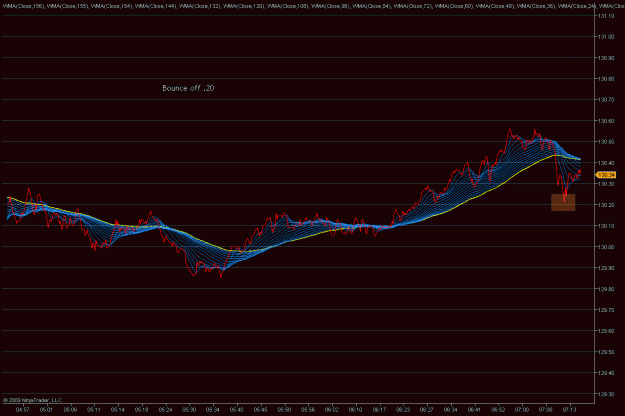Click the 06:41 time axis label
Image resolution: width=625 pixels, height=416 pixels.
tap(474, 410)
